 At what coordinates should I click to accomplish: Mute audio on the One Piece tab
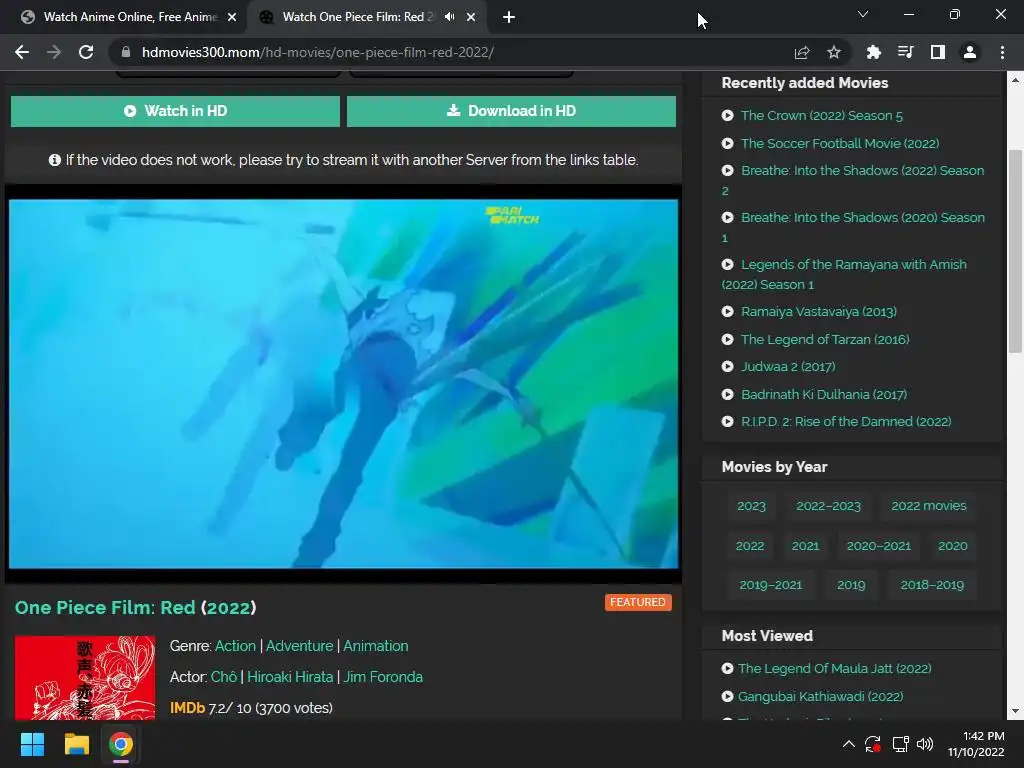coord(450,17)
